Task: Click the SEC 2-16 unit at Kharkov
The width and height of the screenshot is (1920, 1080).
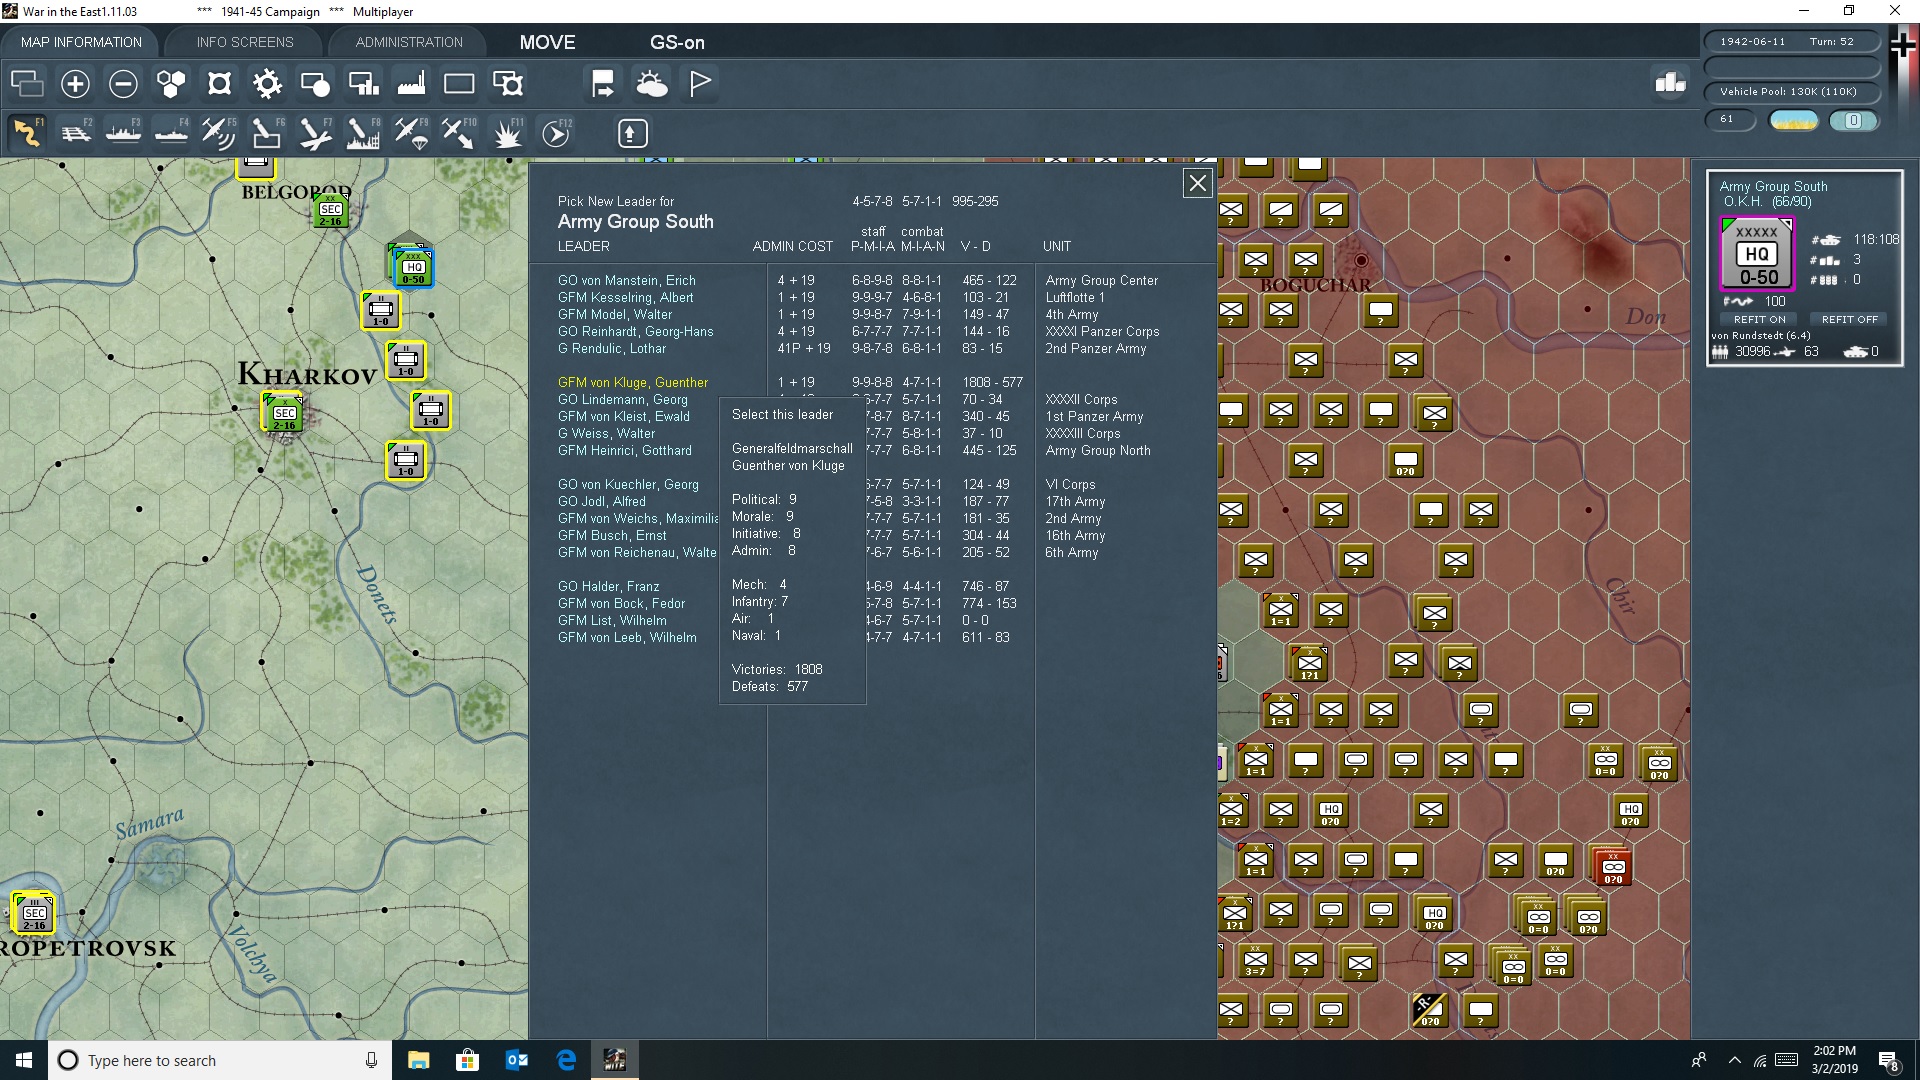Action: pyautogui.click(x=283, y=412)
